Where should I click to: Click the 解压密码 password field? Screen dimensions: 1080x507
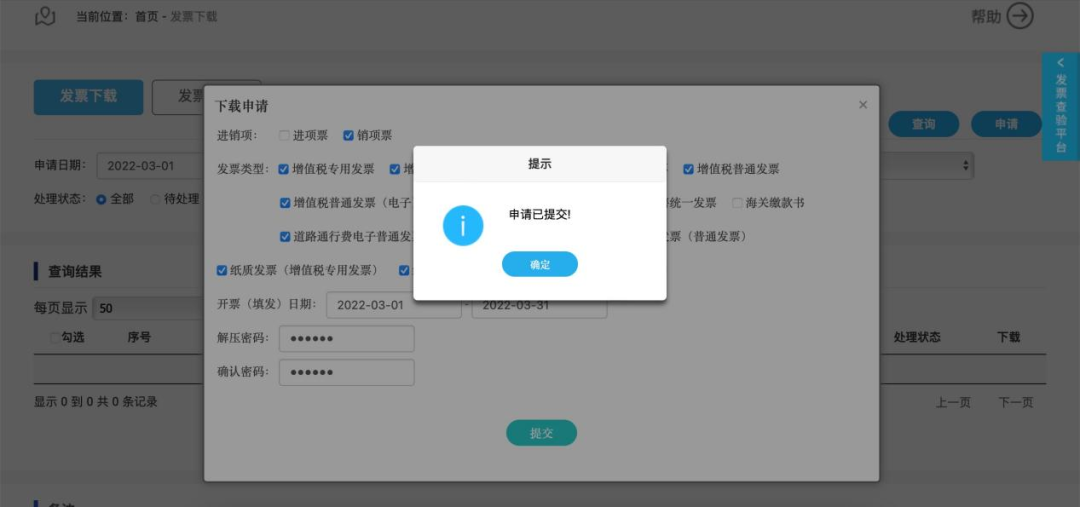pos(346,339)
